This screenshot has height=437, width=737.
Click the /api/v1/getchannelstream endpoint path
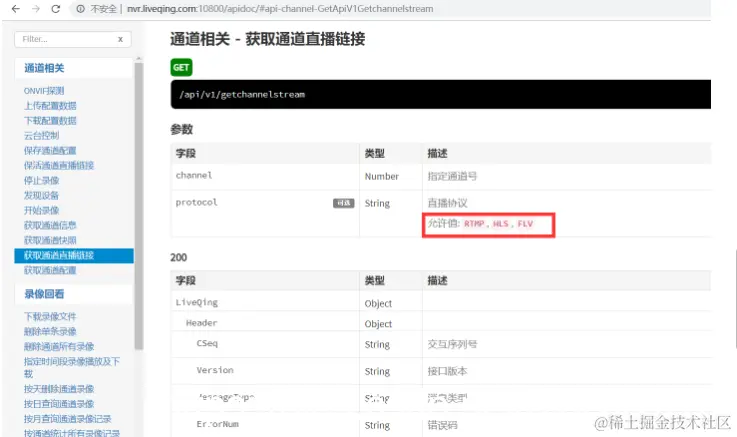pos(242,94)
